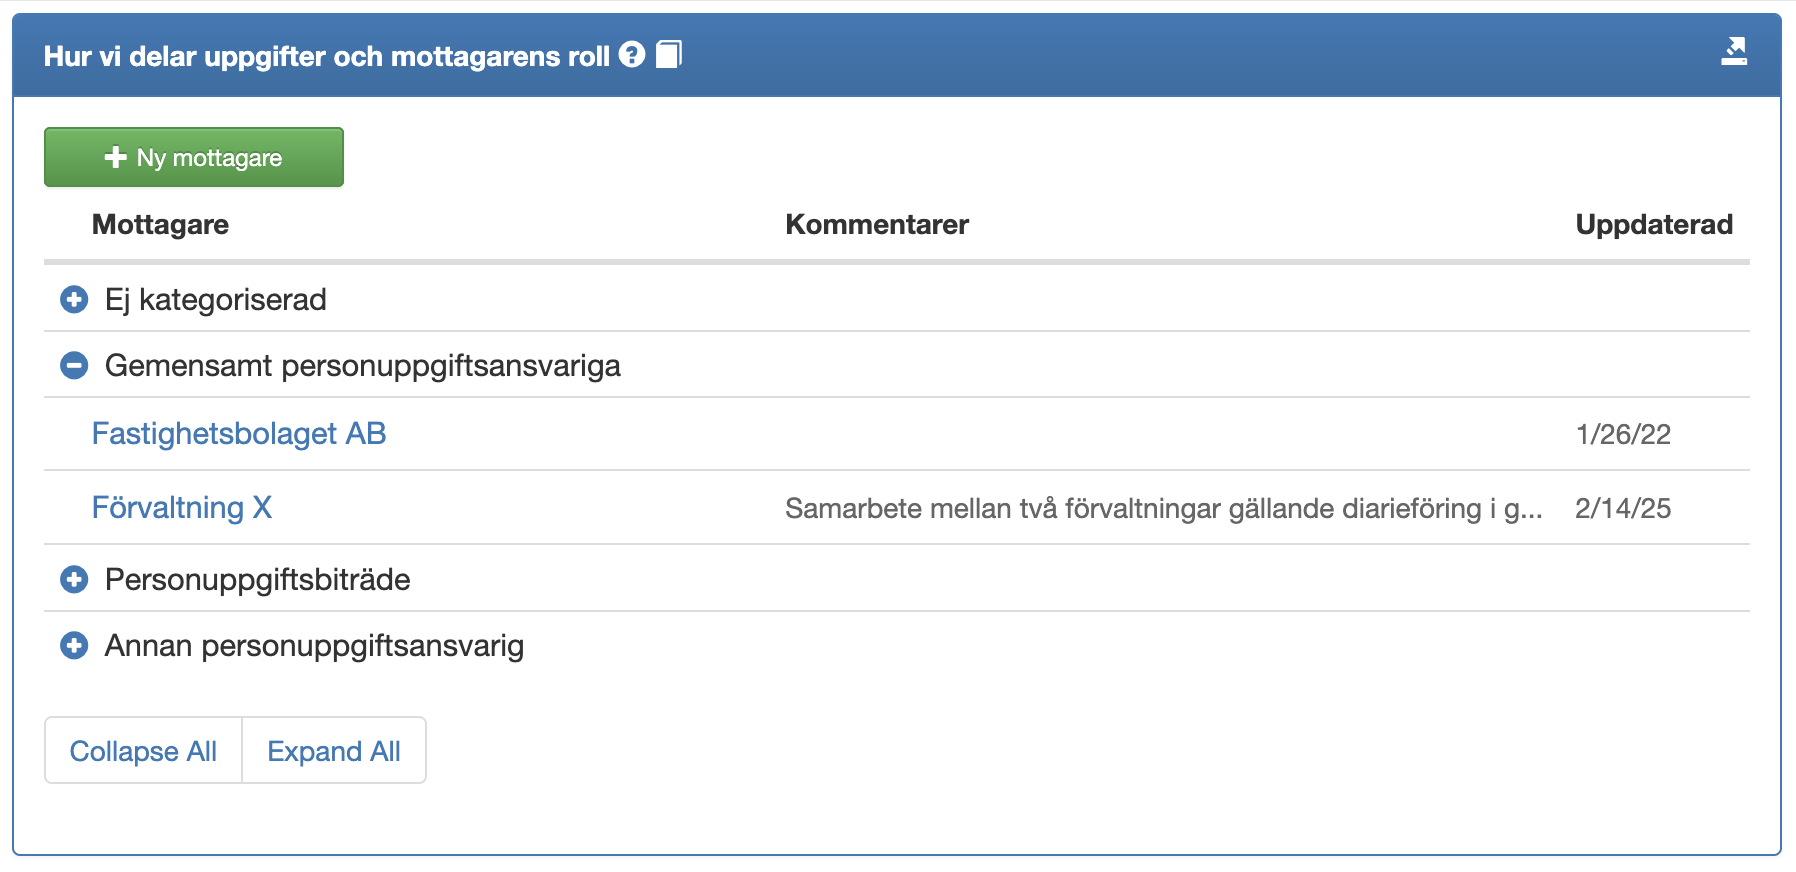The image size is (1796, 872).
Task: Expand Personuppgiftsbiträde using its plus icon
Action: coord(74,580)
